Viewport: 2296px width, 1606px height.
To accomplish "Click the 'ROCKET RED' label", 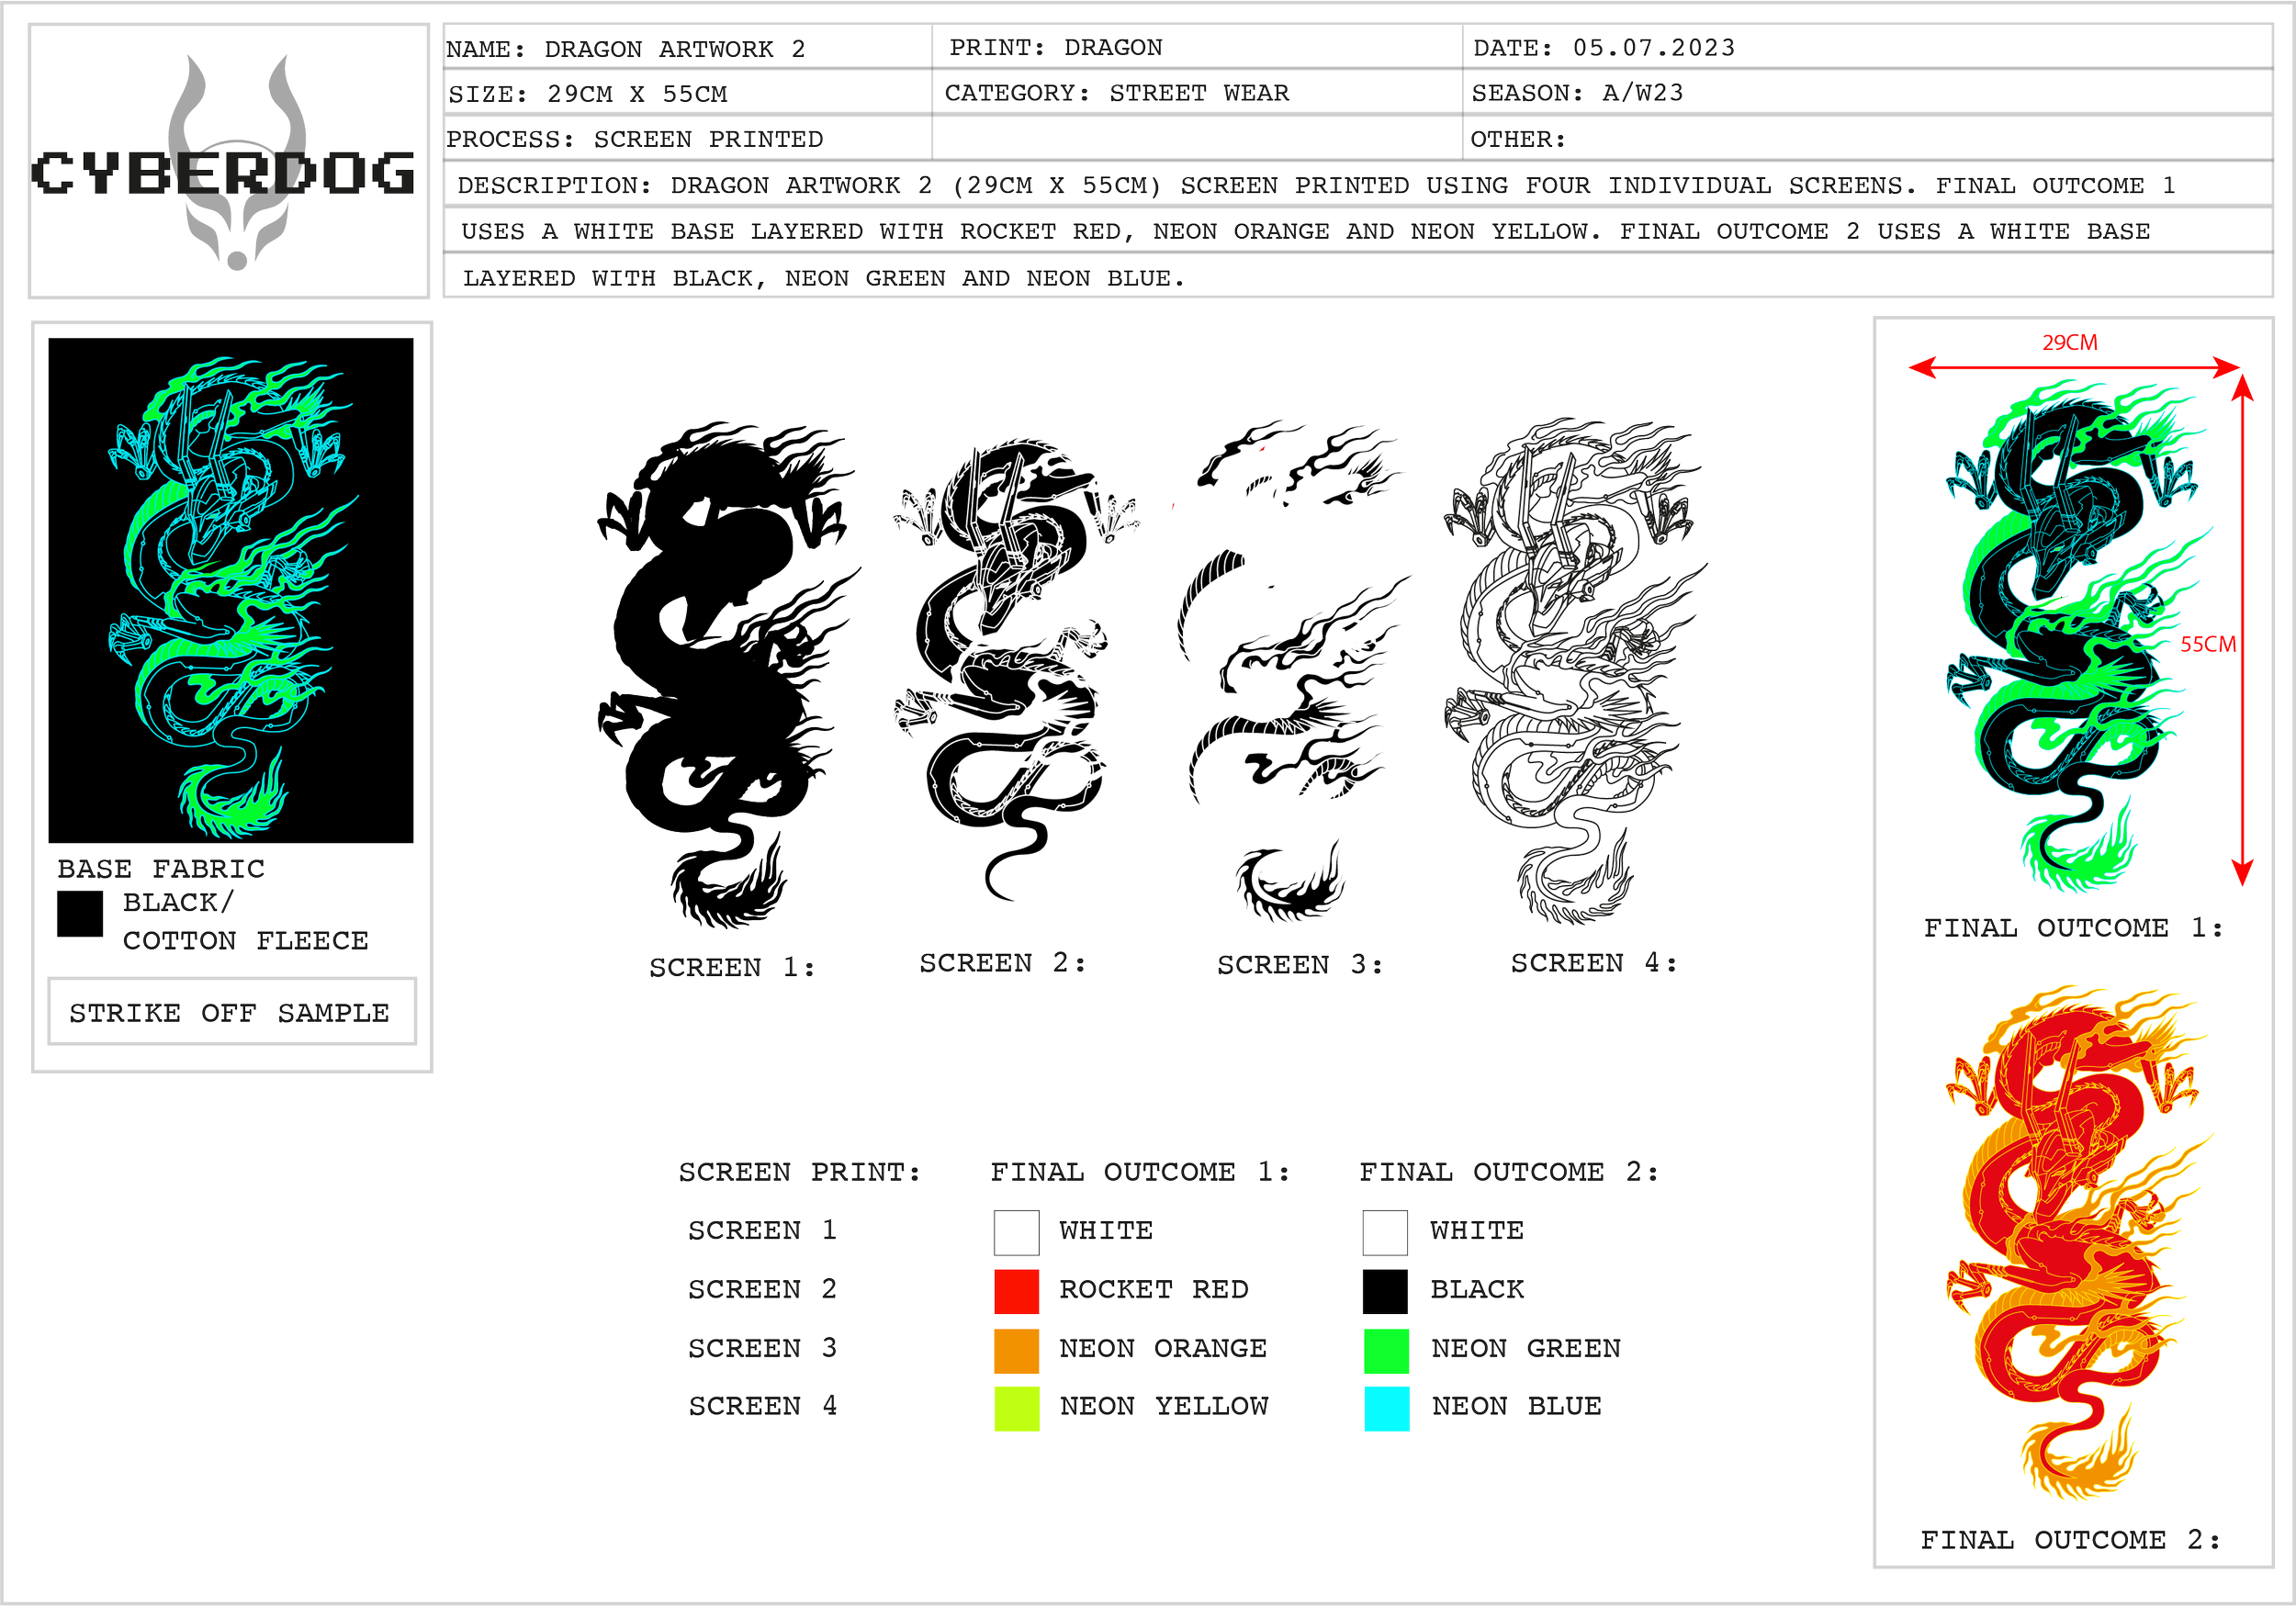I will 1154,1289.
